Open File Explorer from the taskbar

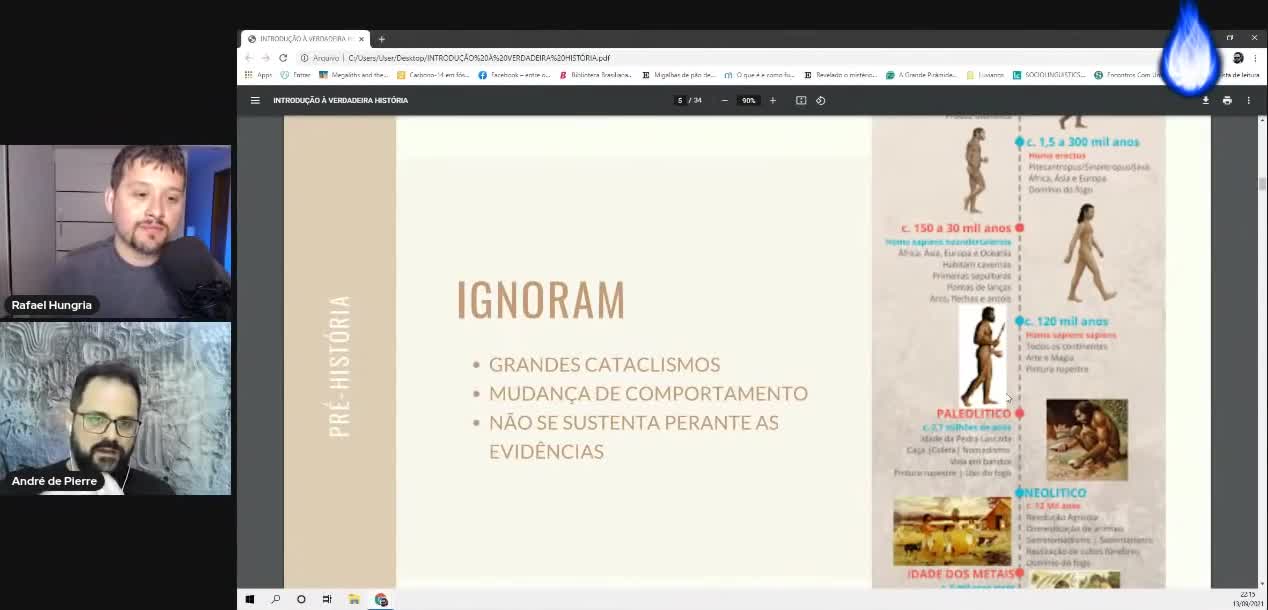pos(354,599)
